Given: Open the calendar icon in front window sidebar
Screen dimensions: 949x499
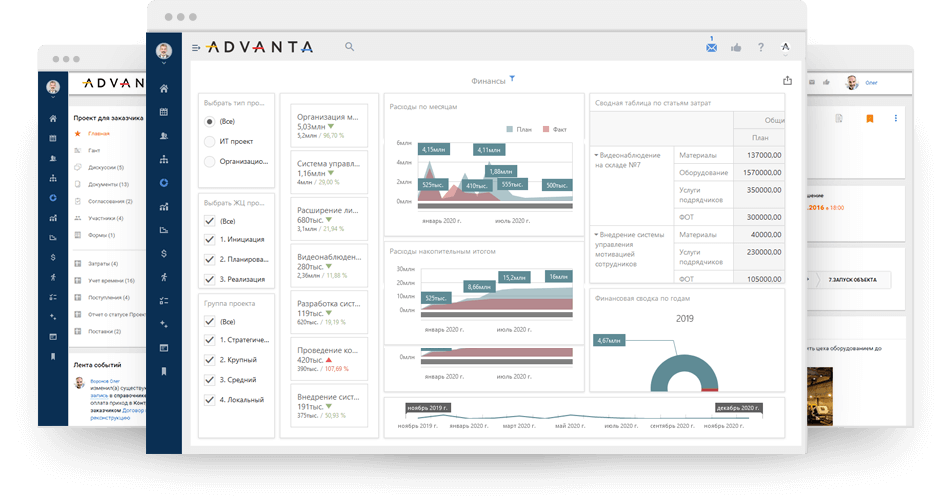Looking at the screenshot, I should 163,112.
